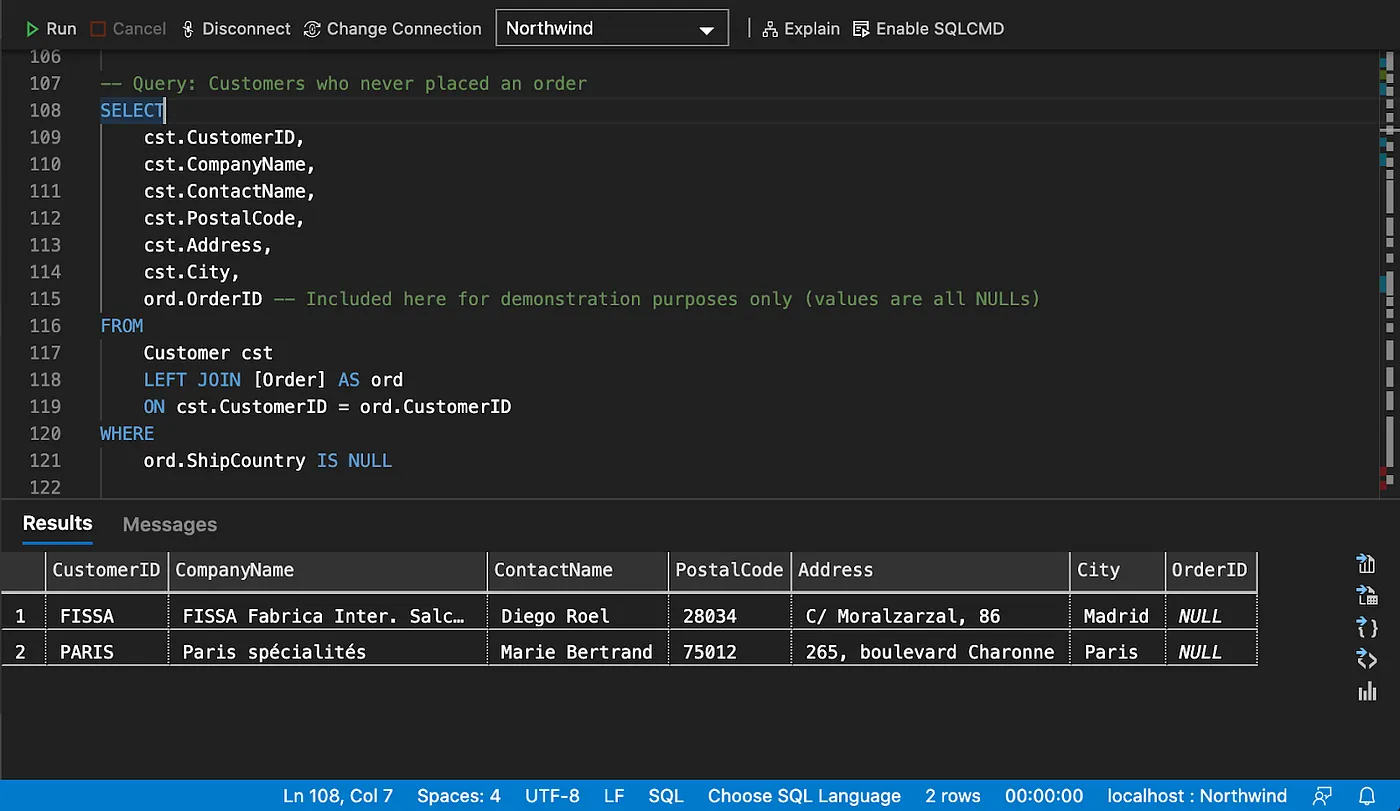The width and height of the screenshot is (1400, 811).
Task: Click the Paris spécialités company cell
Action: tap(328, 652)
